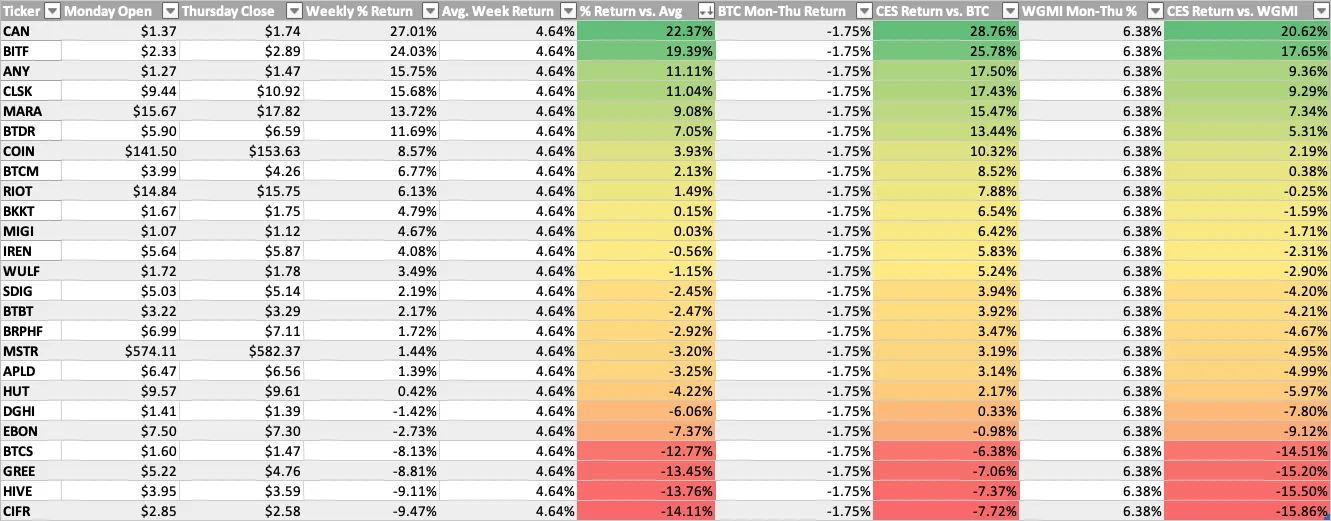Screen dimensions: 1331x521
Task: Expand Avg. Week Return filter arrow
Action: [x=567, y=11]
